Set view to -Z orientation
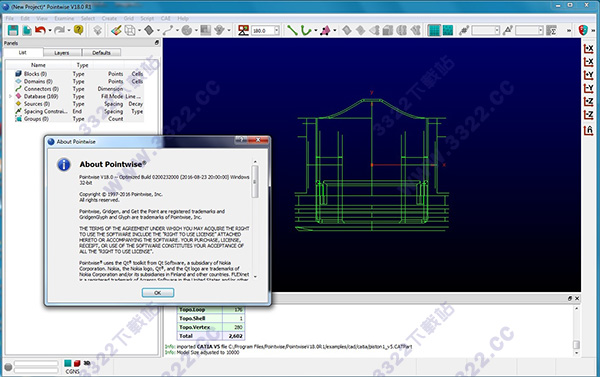This screenshot has height=377, width=600. click(x=589, y=115)
